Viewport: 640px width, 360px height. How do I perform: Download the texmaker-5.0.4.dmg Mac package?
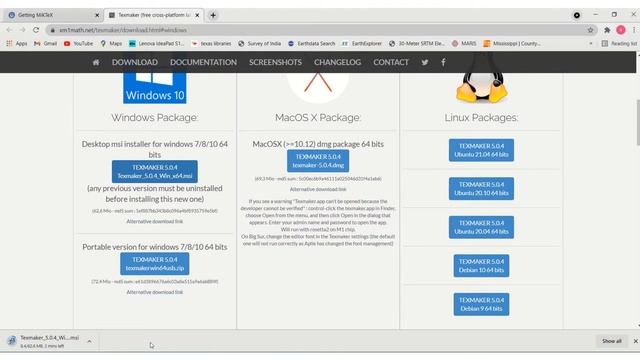[318, 161]
